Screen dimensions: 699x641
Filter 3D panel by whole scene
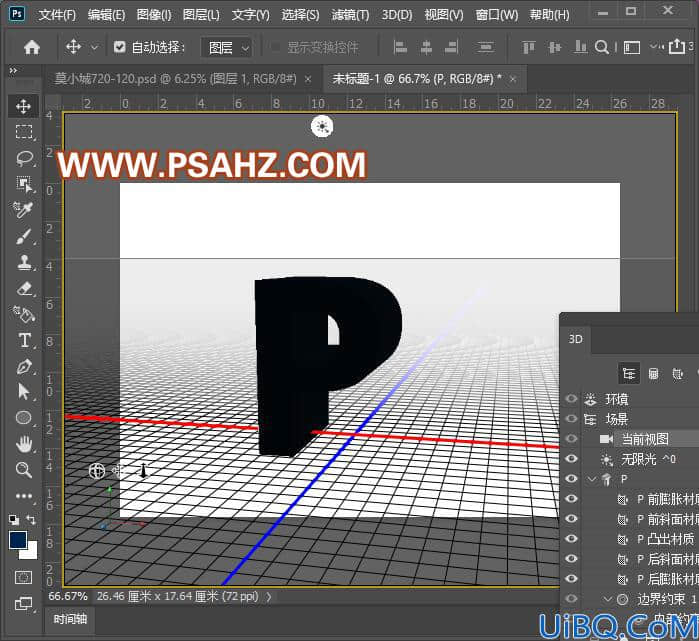click(629, 374)
